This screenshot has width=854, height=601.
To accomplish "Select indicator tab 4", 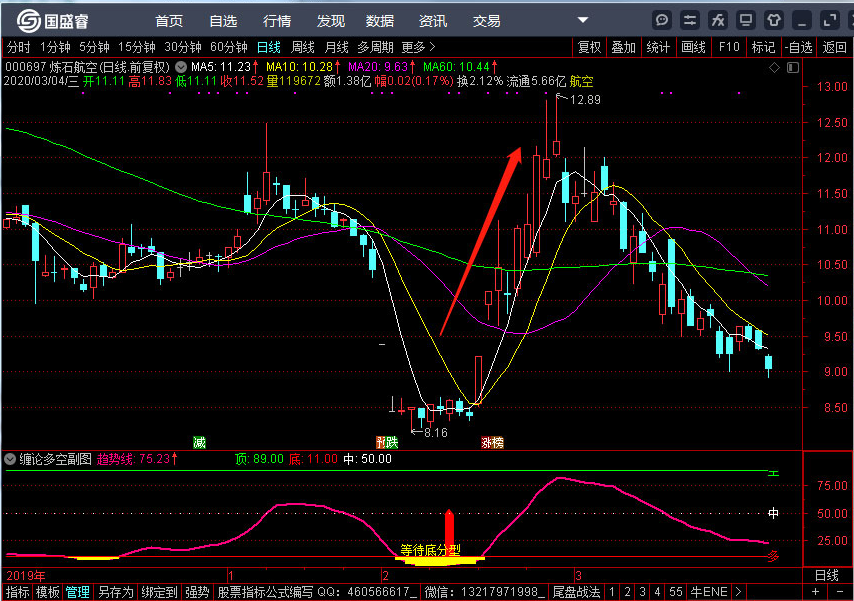I will [657, 592].
